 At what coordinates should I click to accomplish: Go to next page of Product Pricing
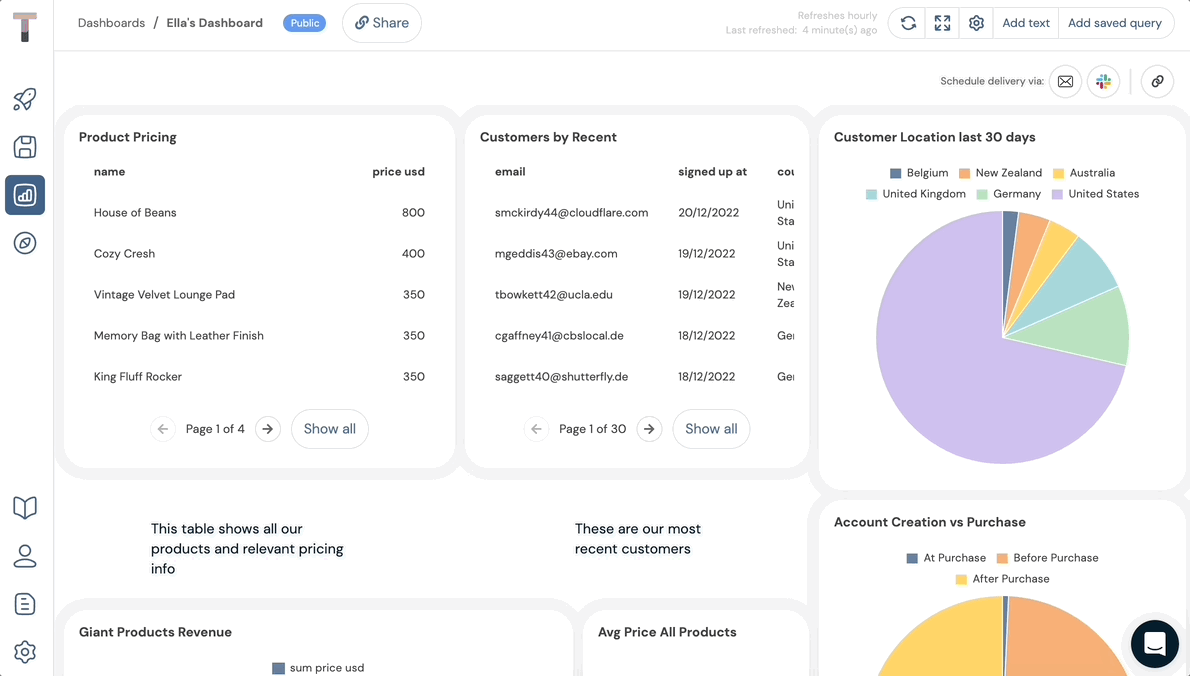coord(268,429)
